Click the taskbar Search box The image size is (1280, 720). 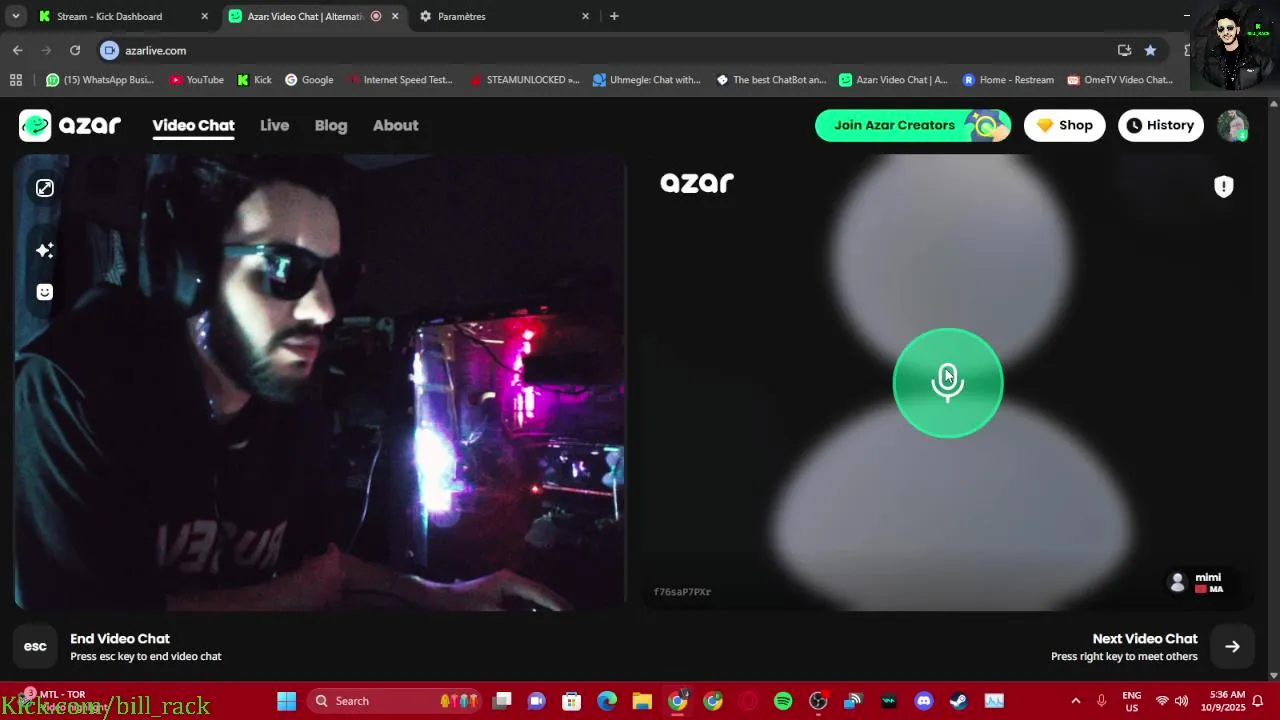point(396,701)
